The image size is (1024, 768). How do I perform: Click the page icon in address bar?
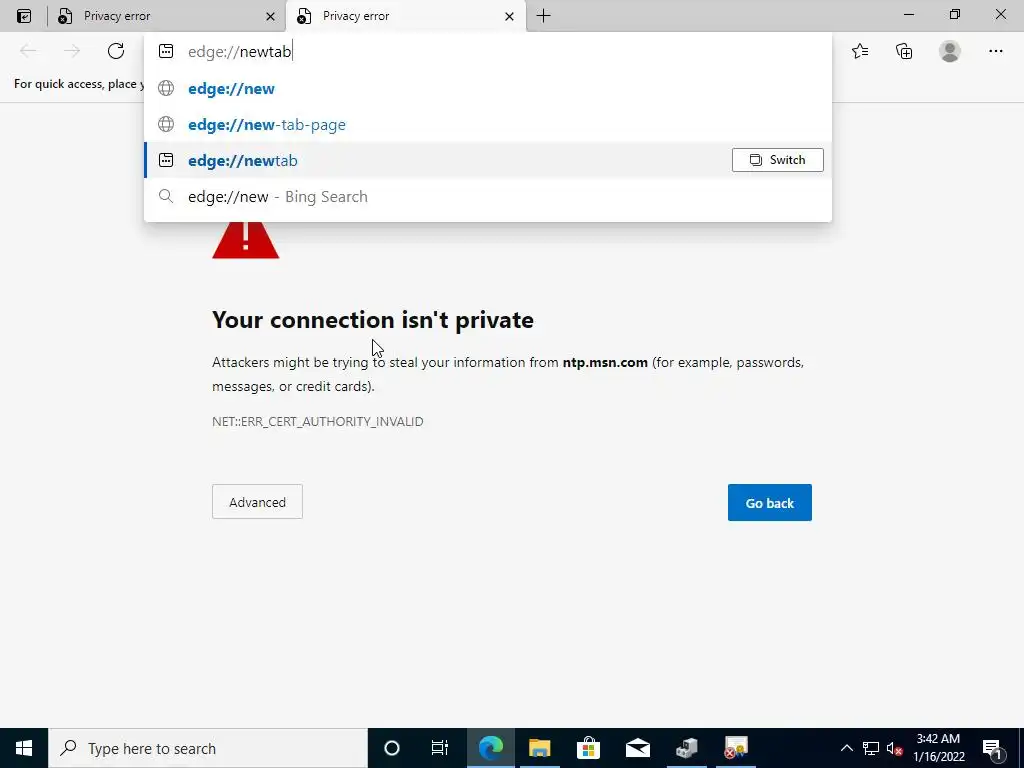point(166,51)
